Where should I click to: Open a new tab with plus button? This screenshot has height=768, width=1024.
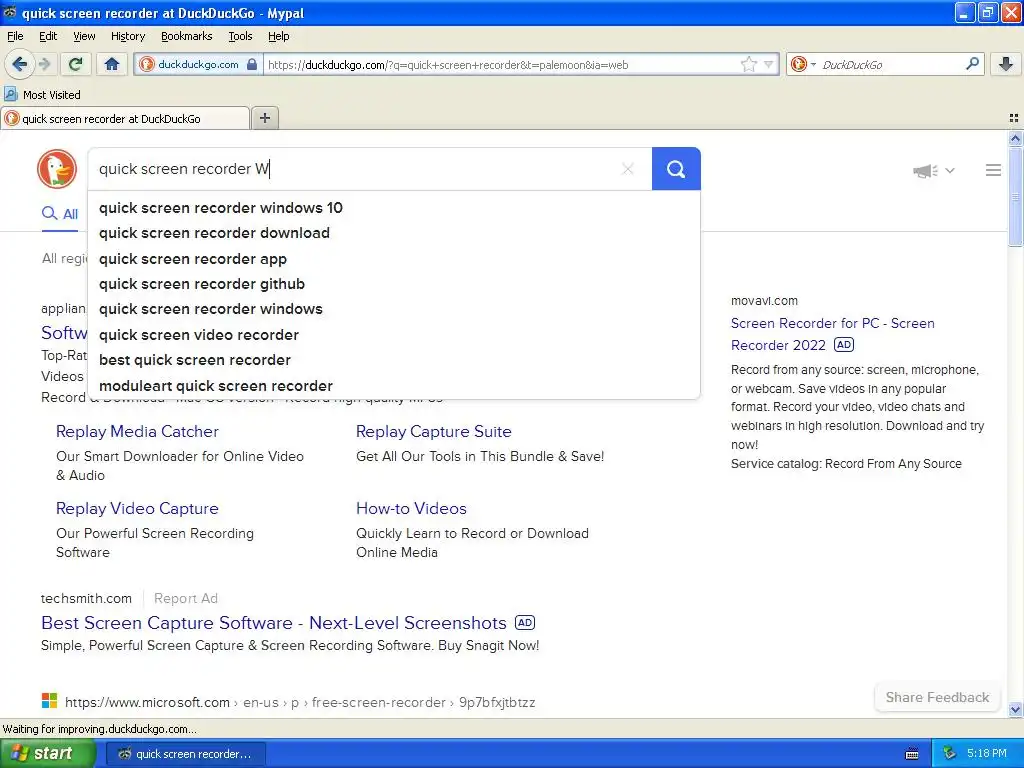[x=264, y=118]
